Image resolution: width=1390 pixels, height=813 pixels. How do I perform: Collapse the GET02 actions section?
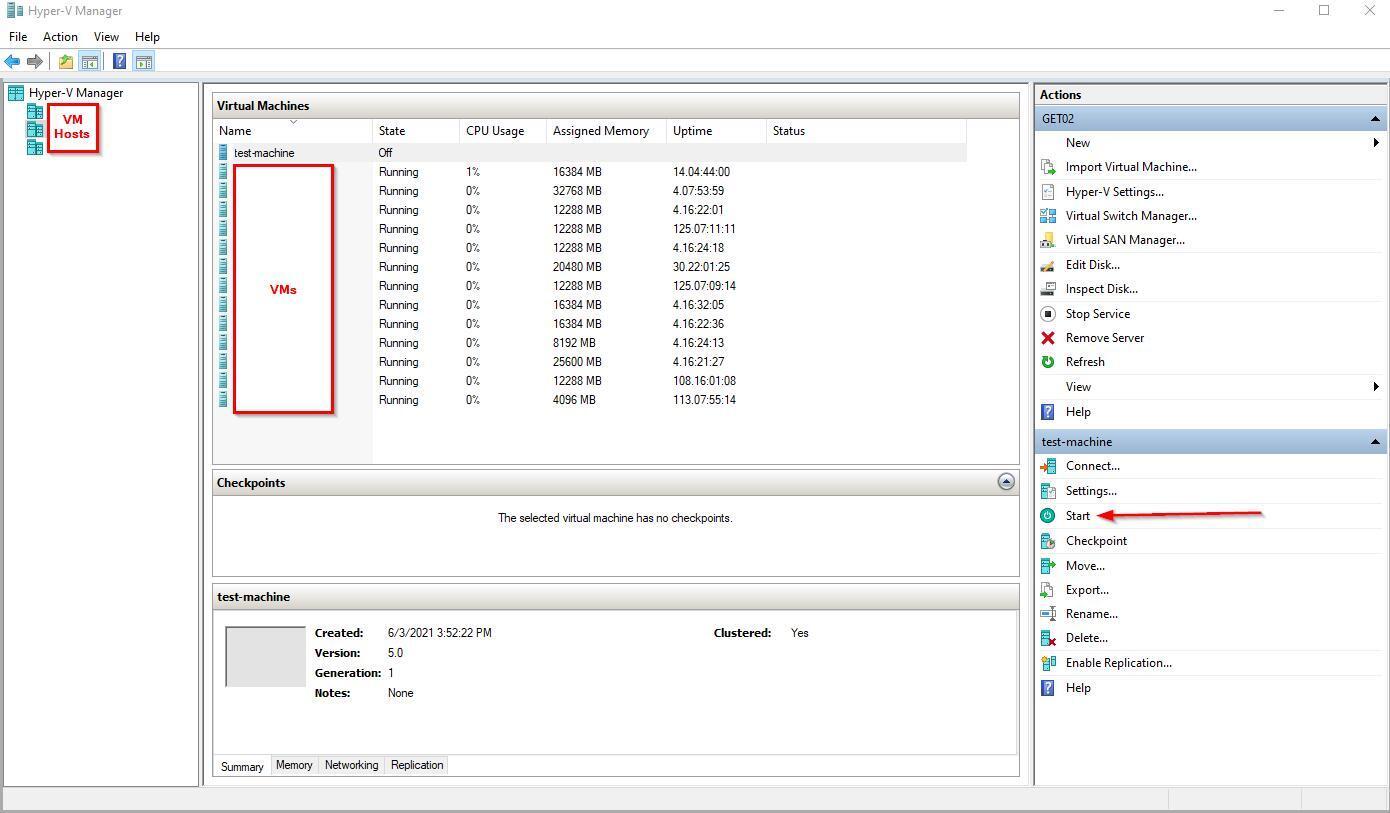click(x=1375, y=119)
